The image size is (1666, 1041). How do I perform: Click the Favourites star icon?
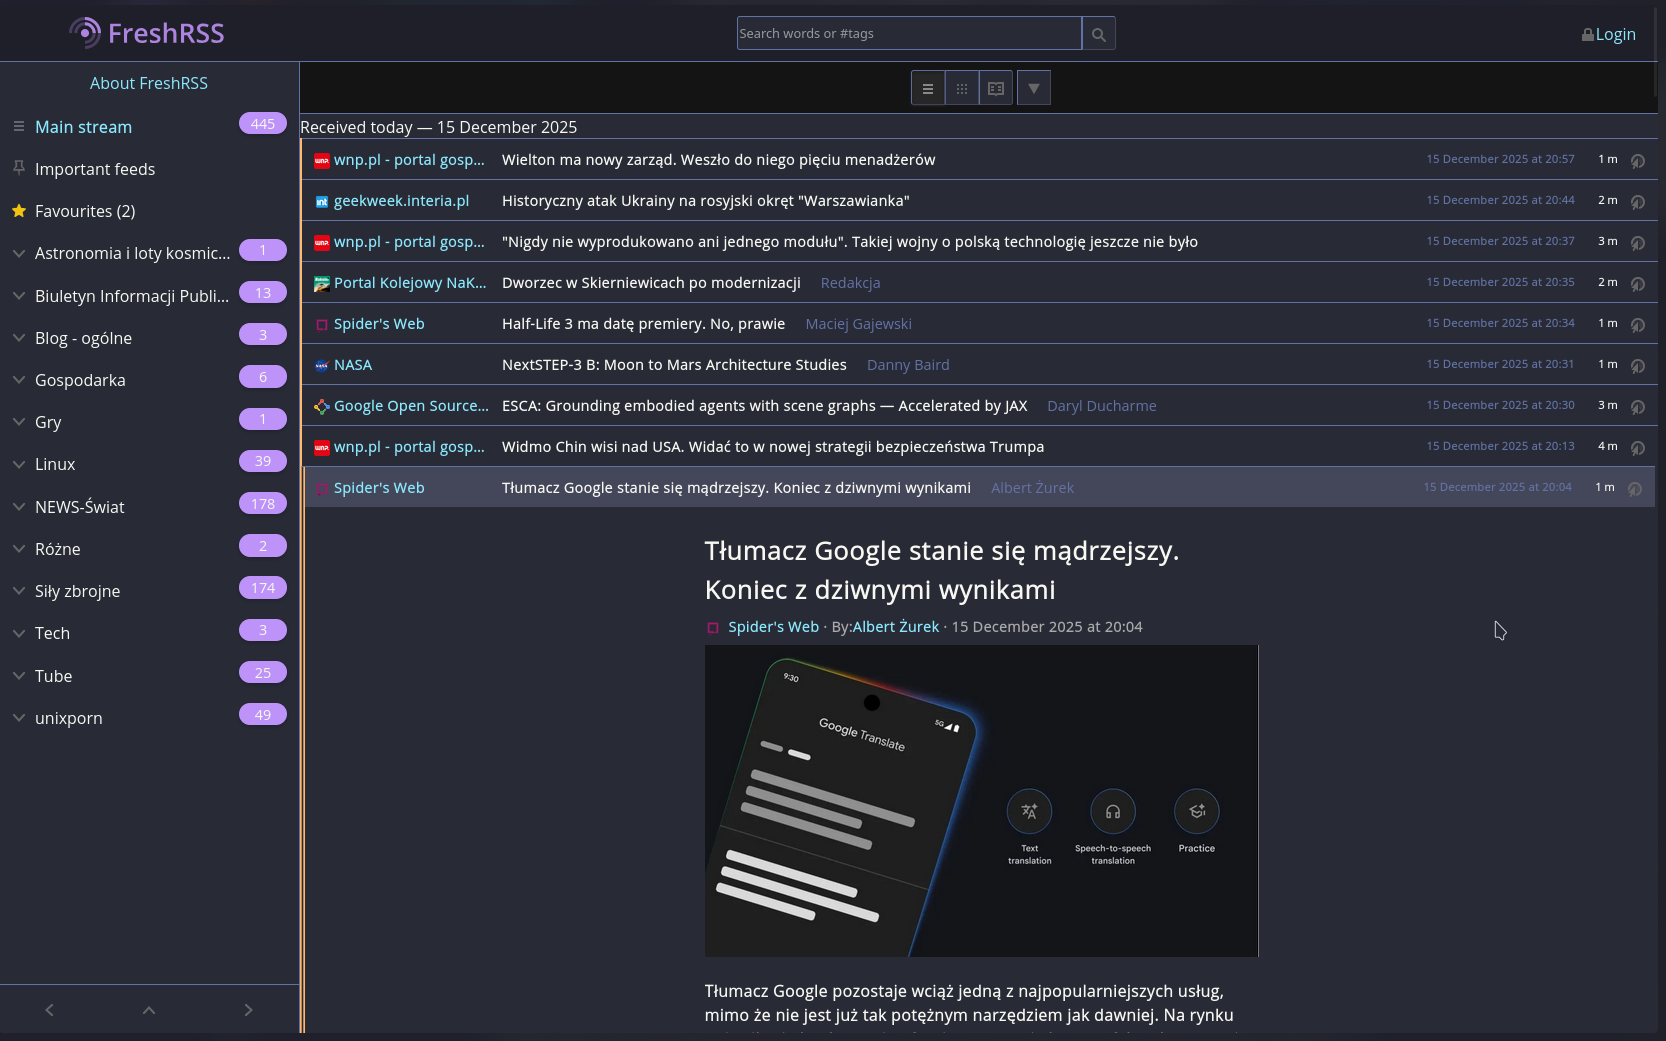[x=18, y=211]
